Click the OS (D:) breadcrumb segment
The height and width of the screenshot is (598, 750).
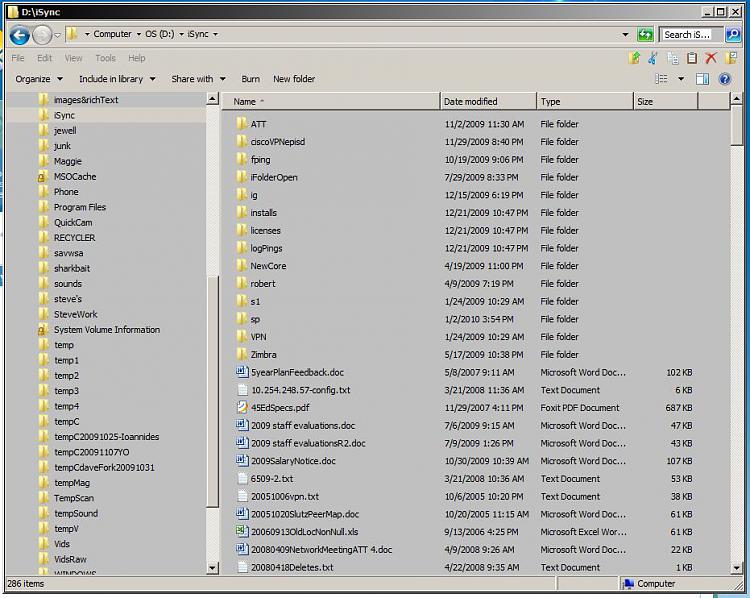[x=159, y=34]
